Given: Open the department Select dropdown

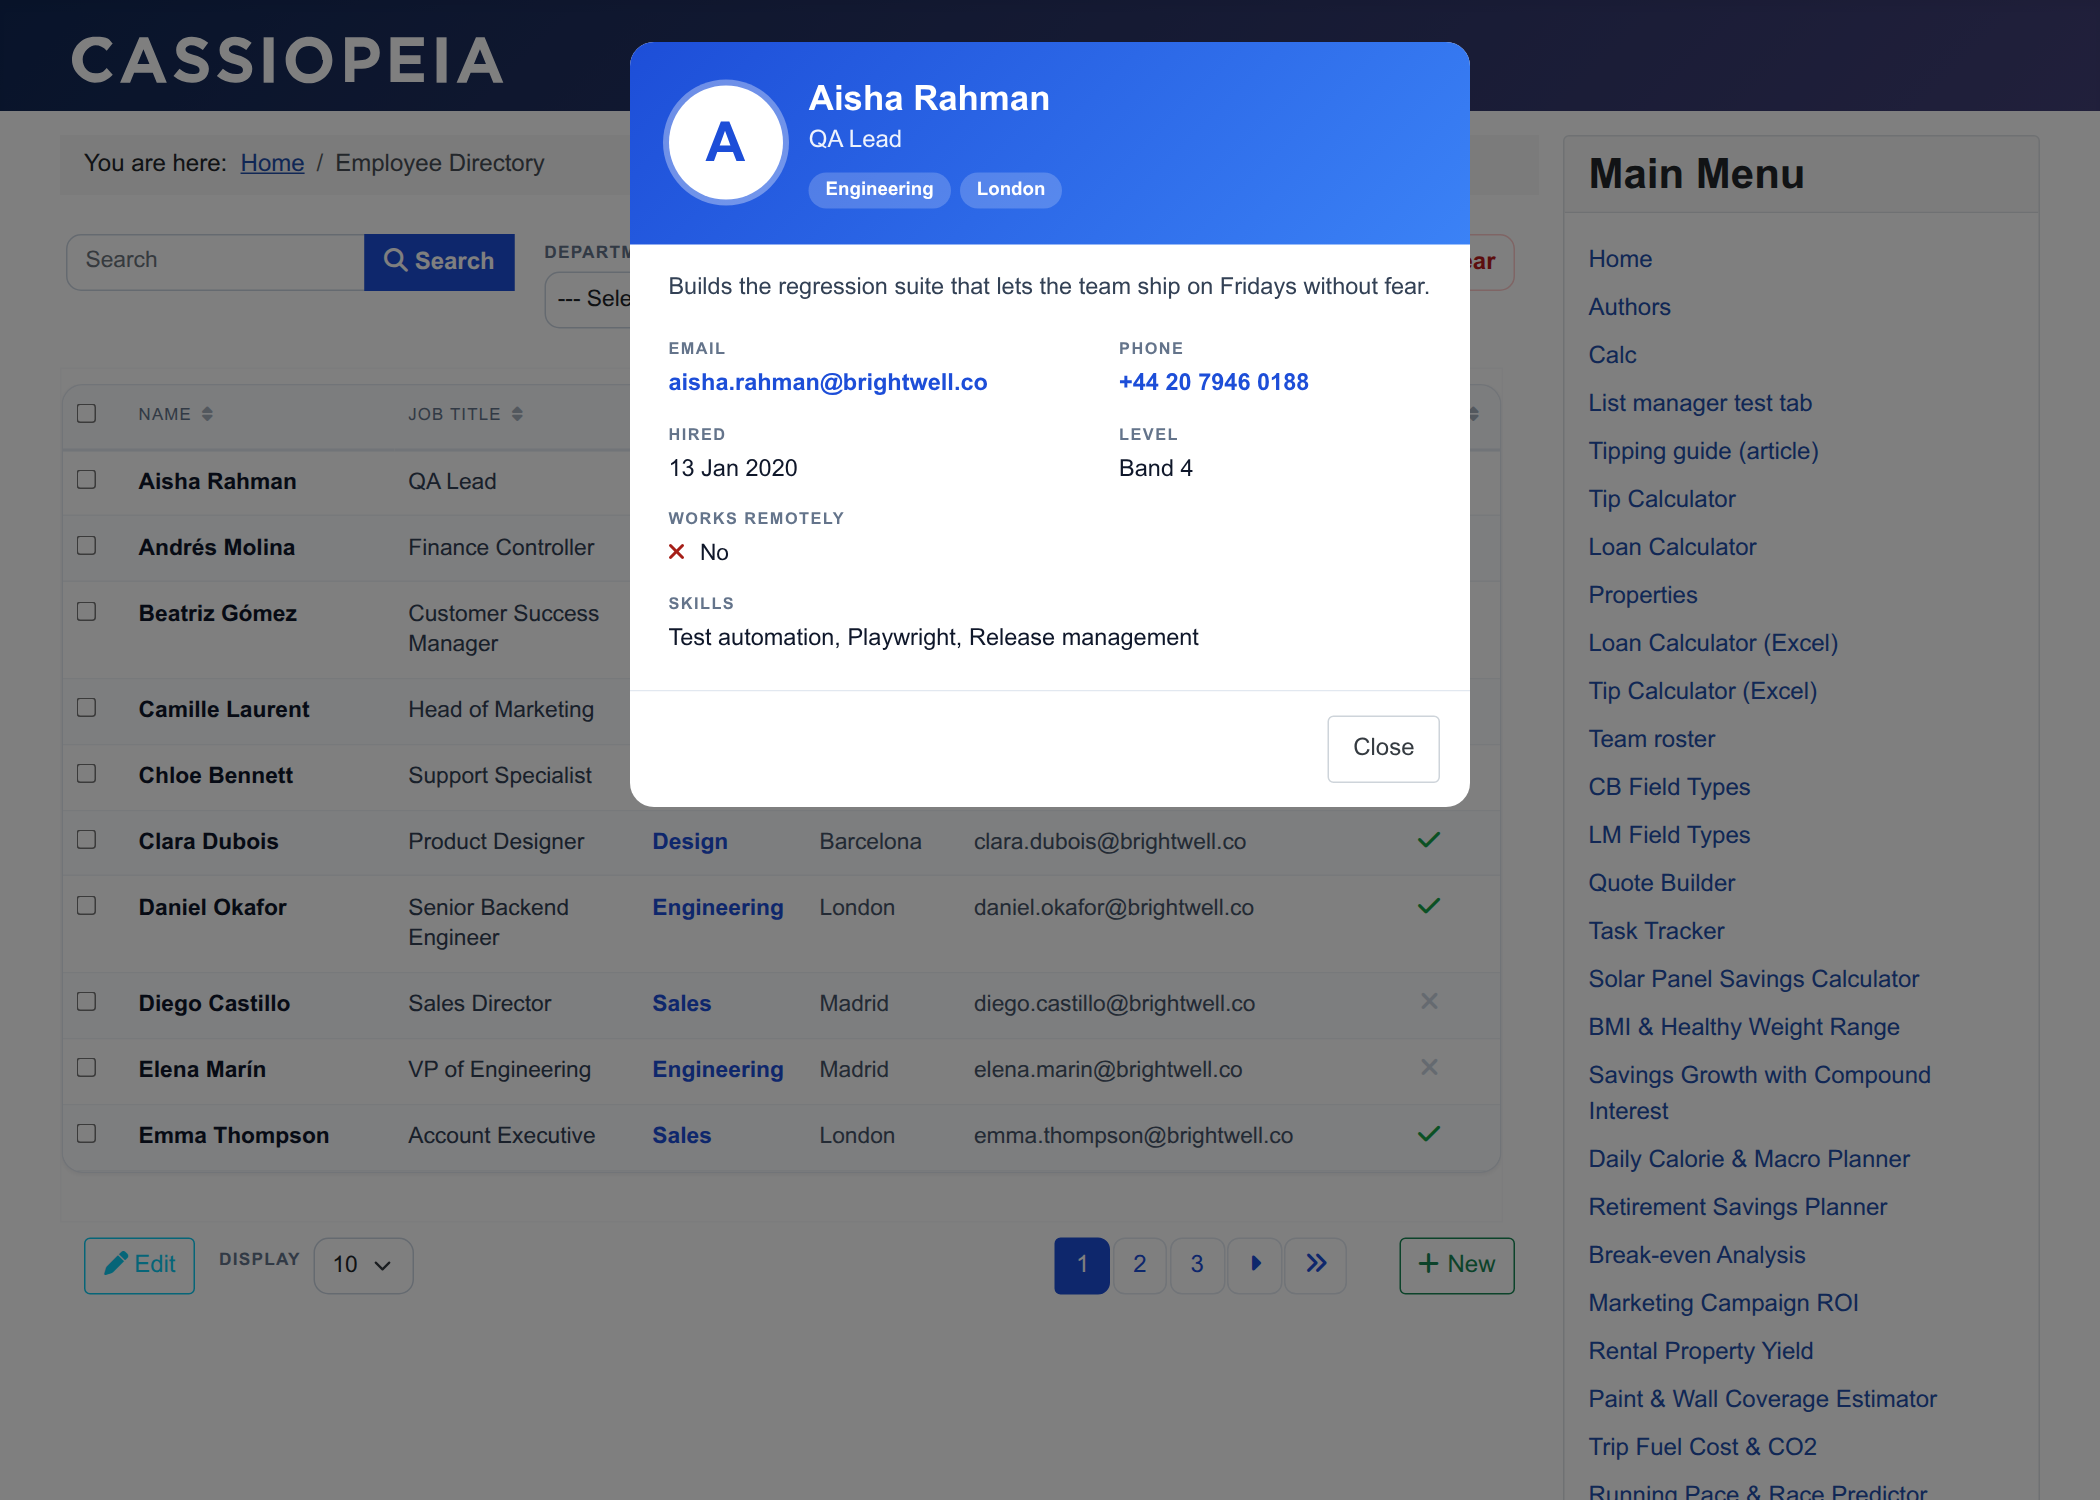Looking at the screenshot, I should point(588,299).
